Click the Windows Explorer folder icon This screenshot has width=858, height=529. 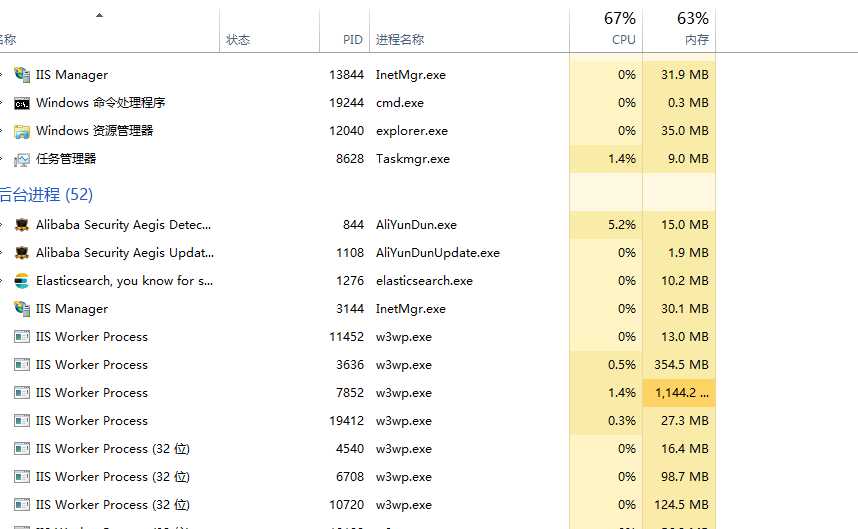pos(22,131)
